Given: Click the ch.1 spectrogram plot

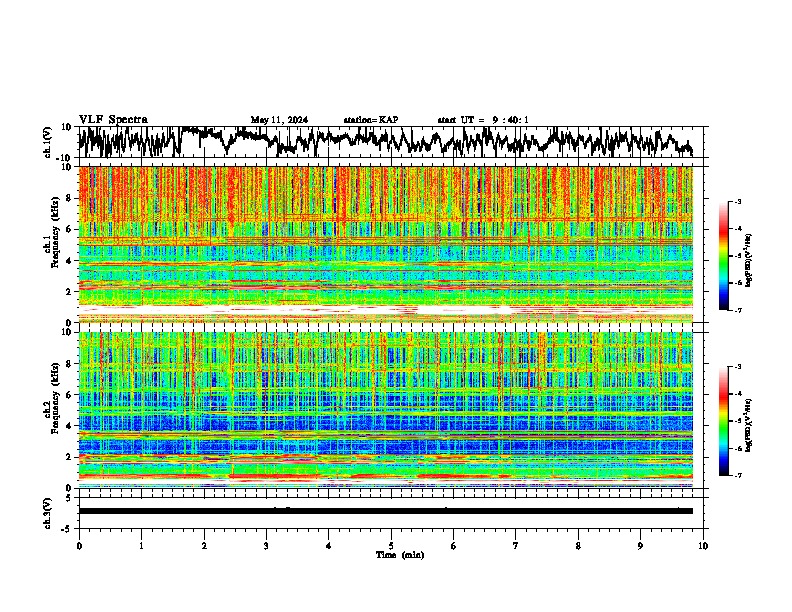Looking at the screenshot, I should [386, 244].
